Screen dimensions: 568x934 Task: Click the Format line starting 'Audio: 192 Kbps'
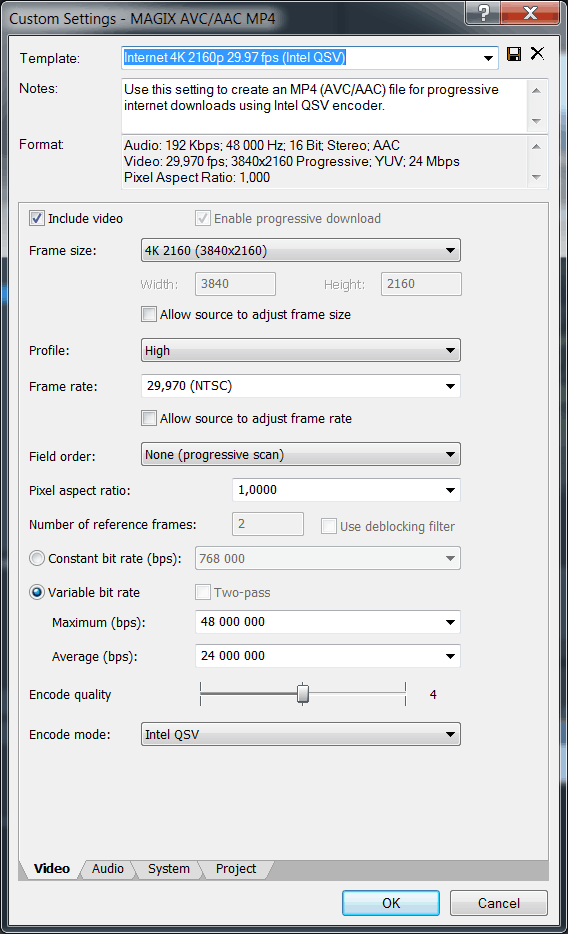click(x=262, y=145)
